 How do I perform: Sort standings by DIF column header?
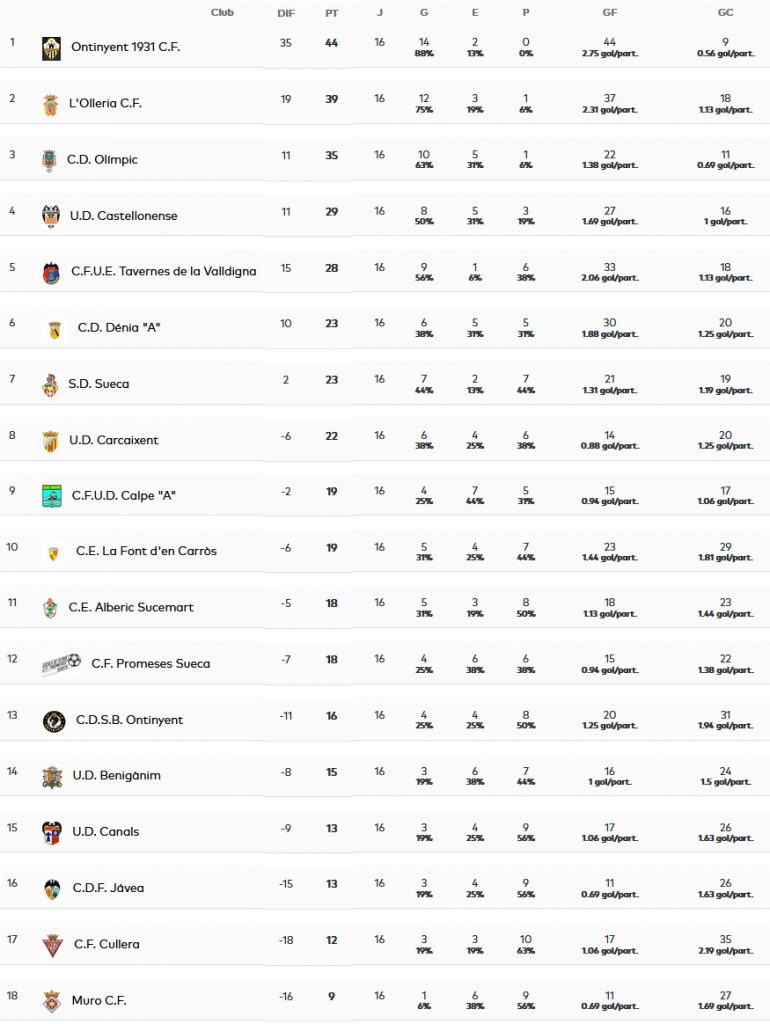click(x=285, y=13)
